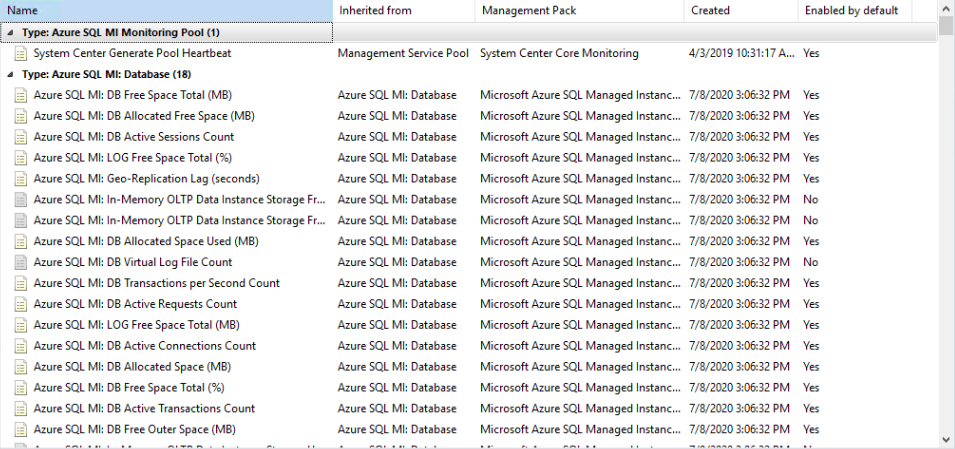955x449 pixels.
Task: Click the System Center Core Monitoring cell
Action: (x=559, y=54)
